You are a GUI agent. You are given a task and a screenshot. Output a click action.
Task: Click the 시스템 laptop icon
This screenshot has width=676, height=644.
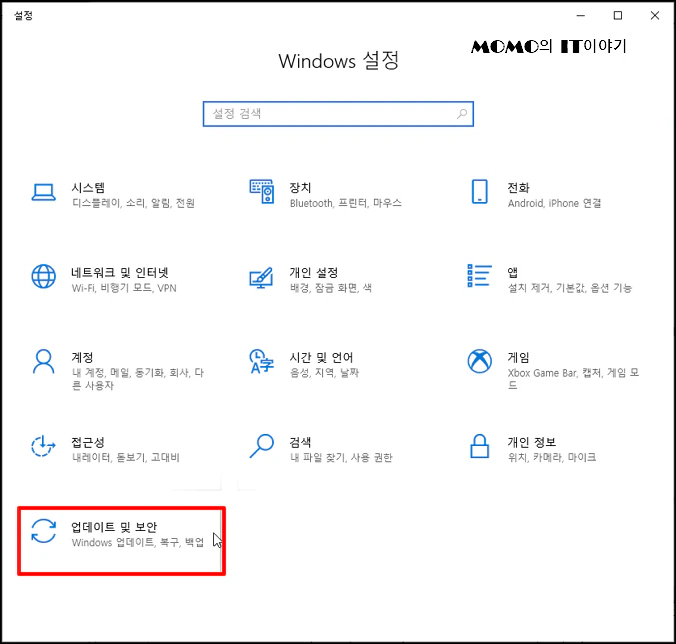[x=44, y=192]
